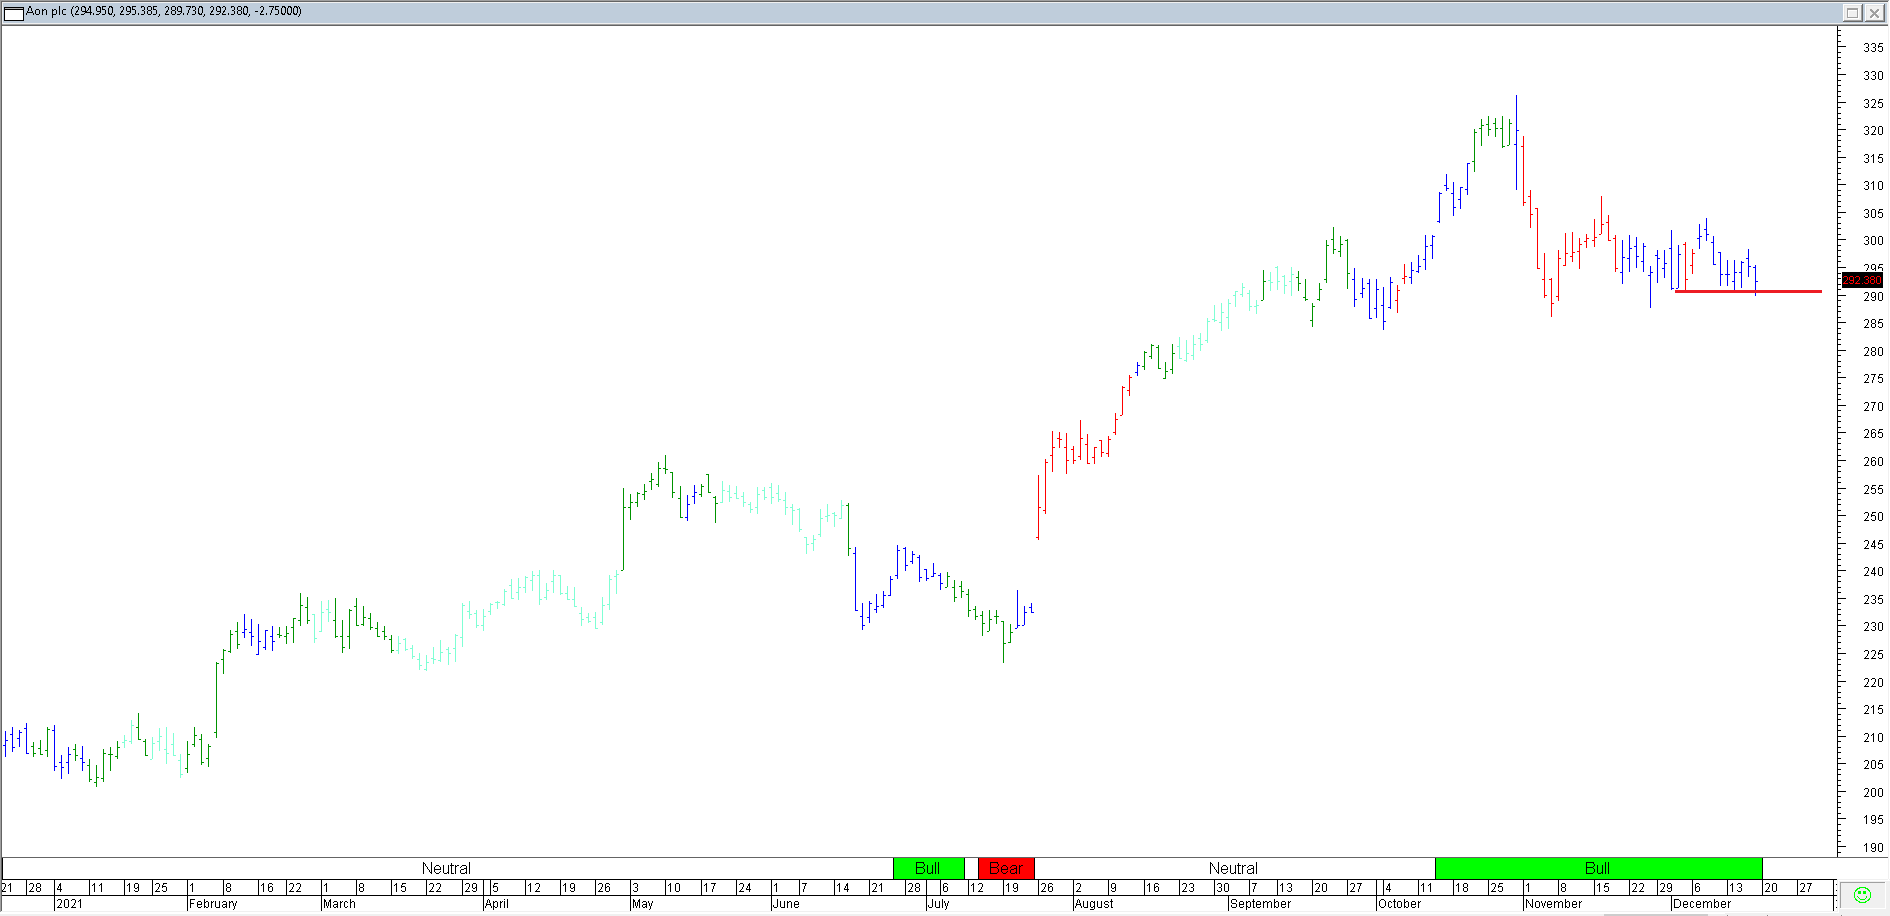
Task: Select the red Bear trend segment
Action: coord(1006,868)
